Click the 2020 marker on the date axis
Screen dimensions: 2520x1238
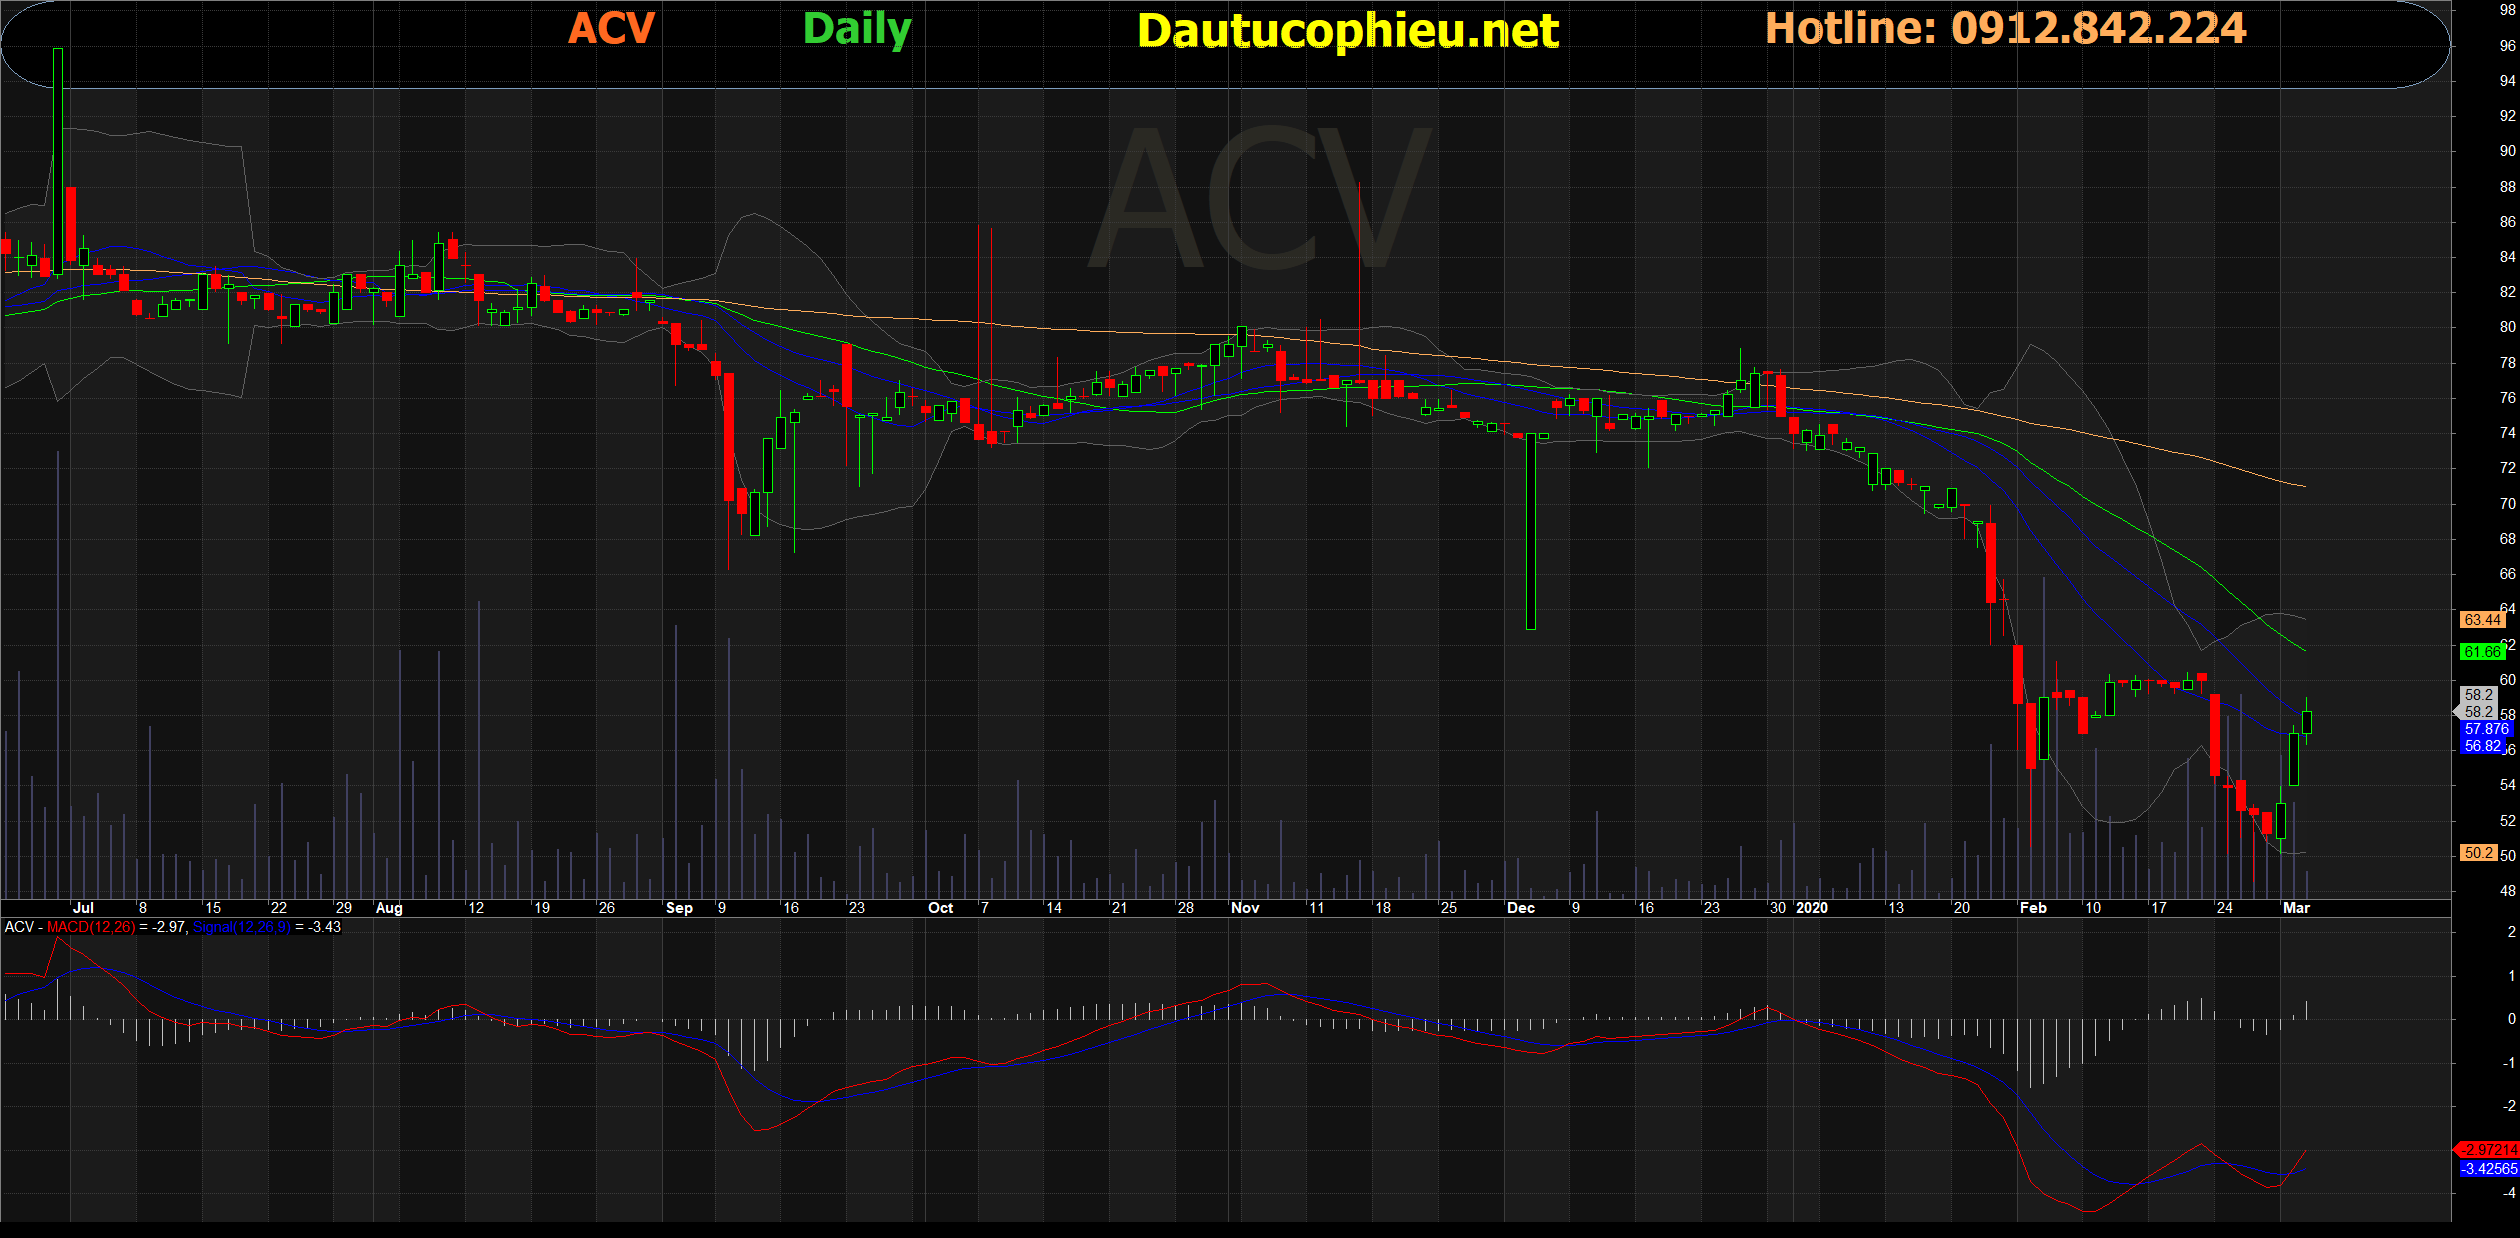pos(1812,908)
